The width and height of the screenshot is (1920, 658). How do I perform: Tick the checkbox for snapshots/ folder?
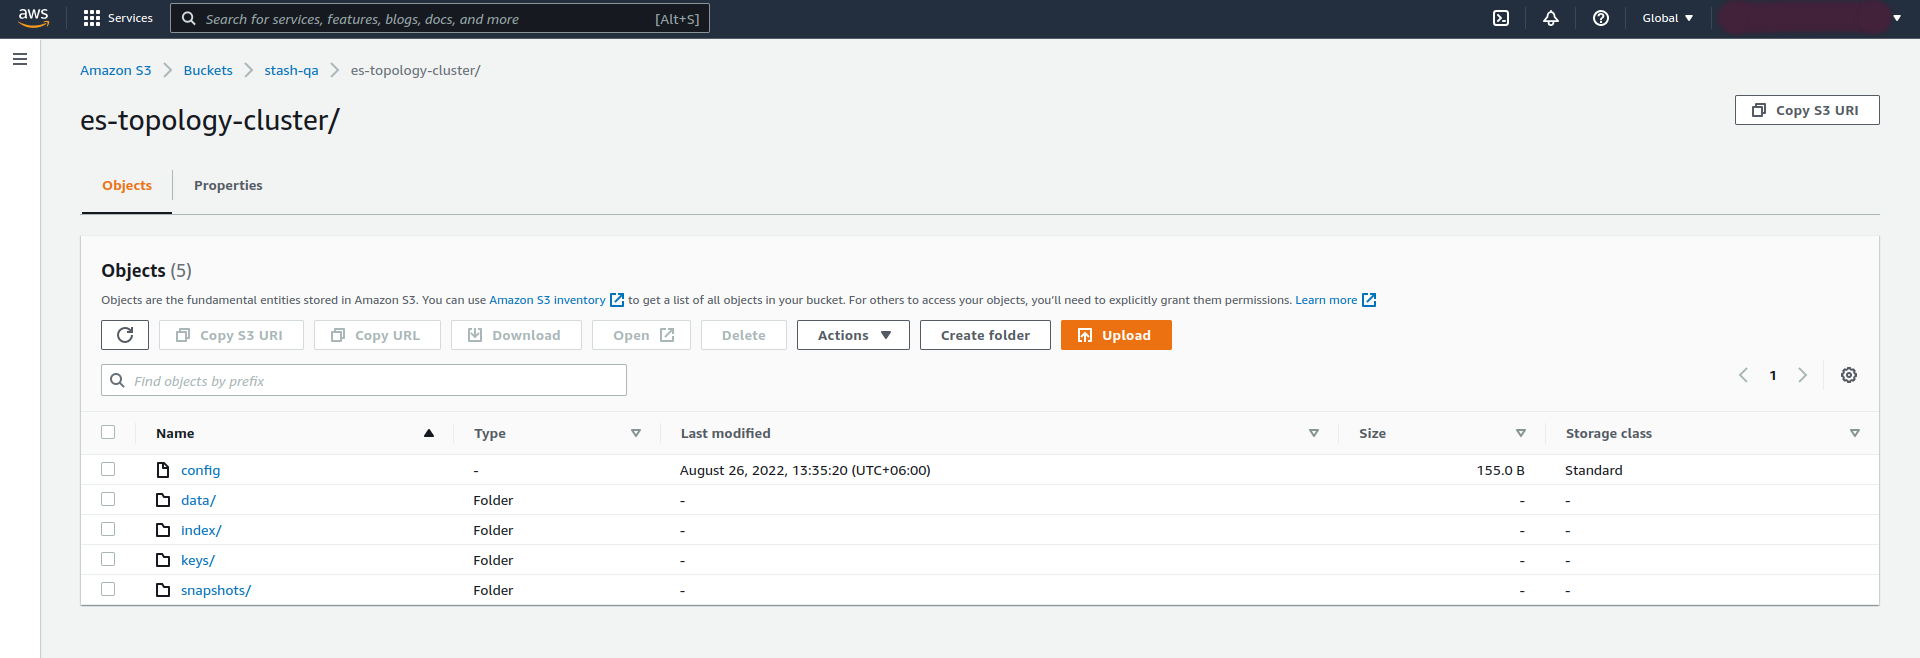[x=108, y=589]
